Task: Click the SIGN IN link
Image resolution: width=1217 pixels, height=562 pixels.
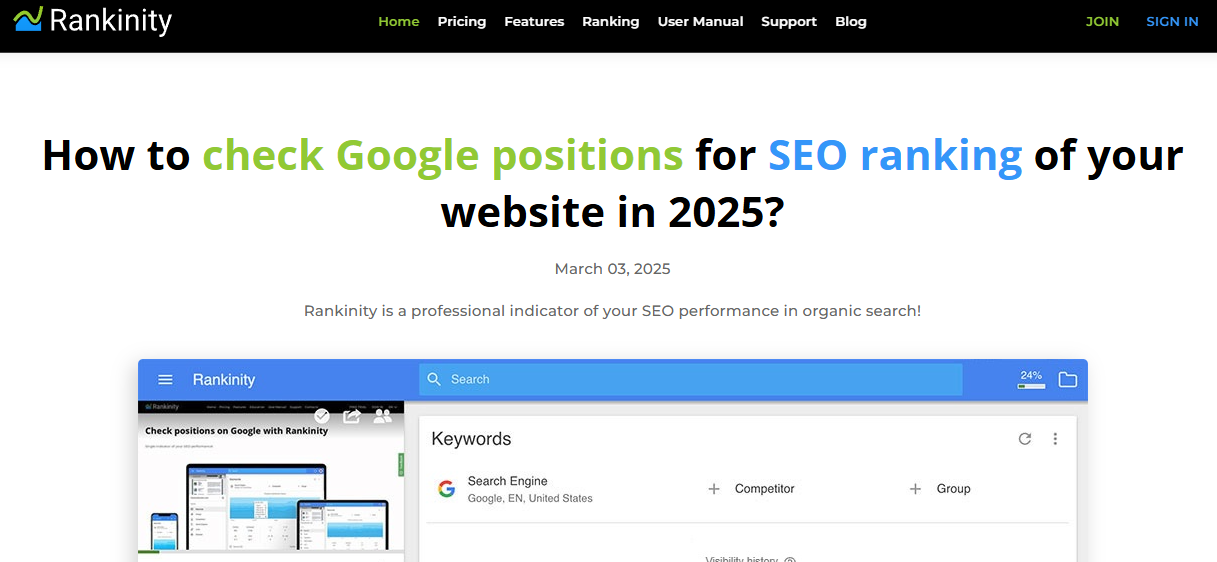Action: [1172, 21]
